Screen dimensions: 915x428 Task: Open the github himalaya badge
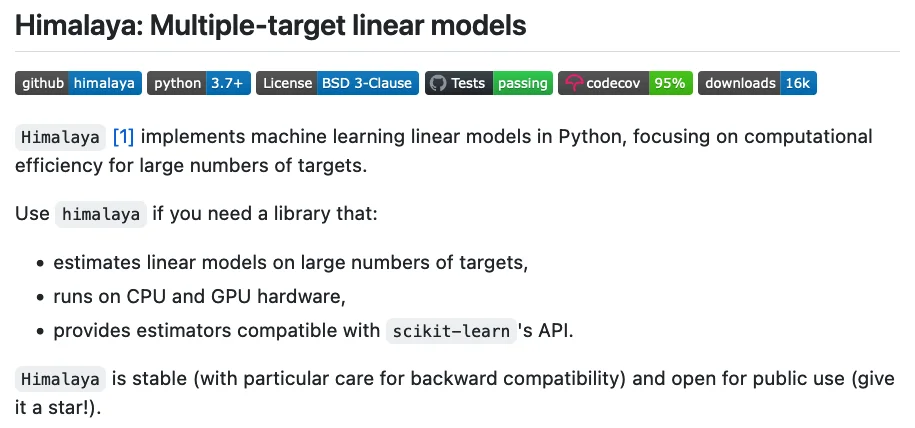pos(77,84)
